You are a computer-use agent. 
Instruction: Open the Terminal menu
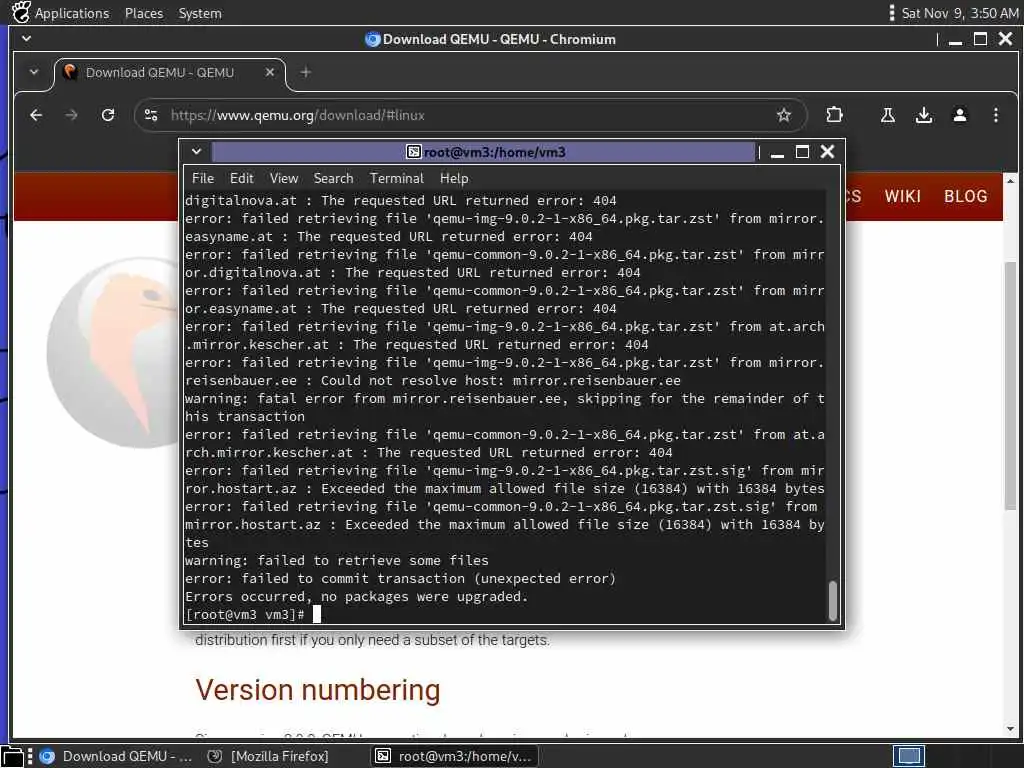pos(396,178)
